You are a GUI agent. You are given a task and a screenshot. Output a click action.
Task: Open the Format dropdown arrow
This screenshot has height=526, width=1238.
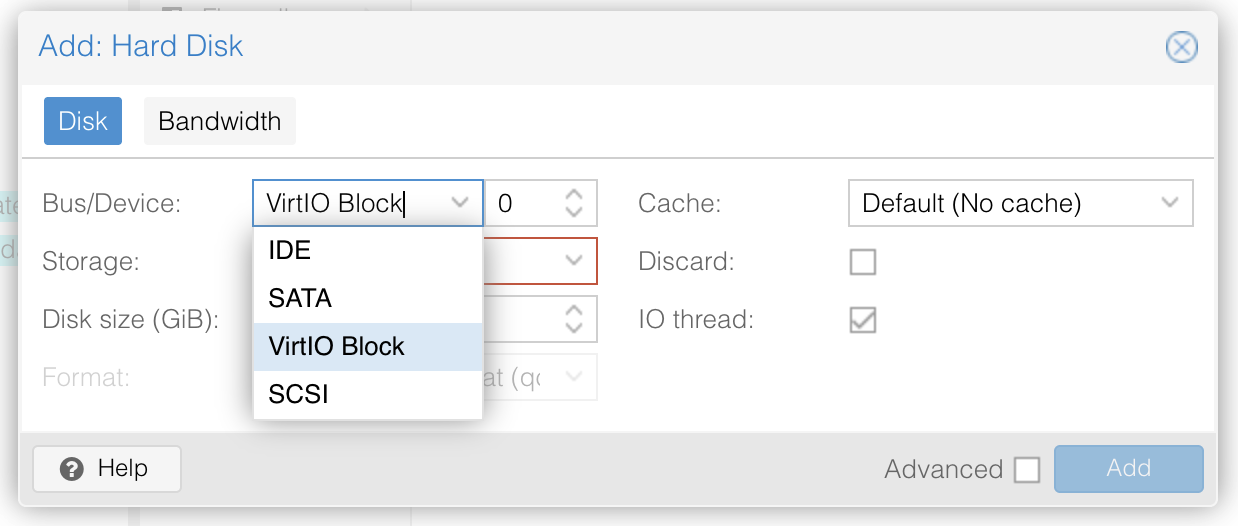click(574, 377)
